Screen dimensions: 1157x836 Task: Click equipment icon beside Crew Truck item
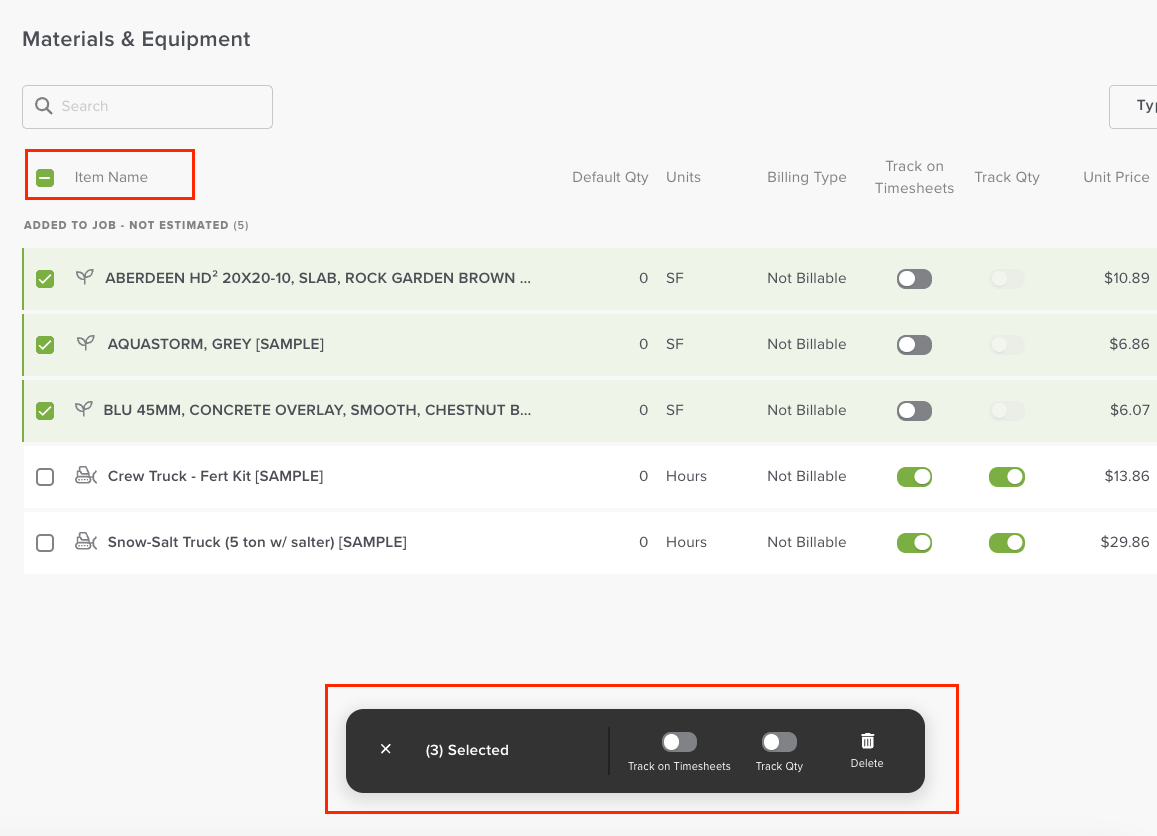click(x=86, y=476)
